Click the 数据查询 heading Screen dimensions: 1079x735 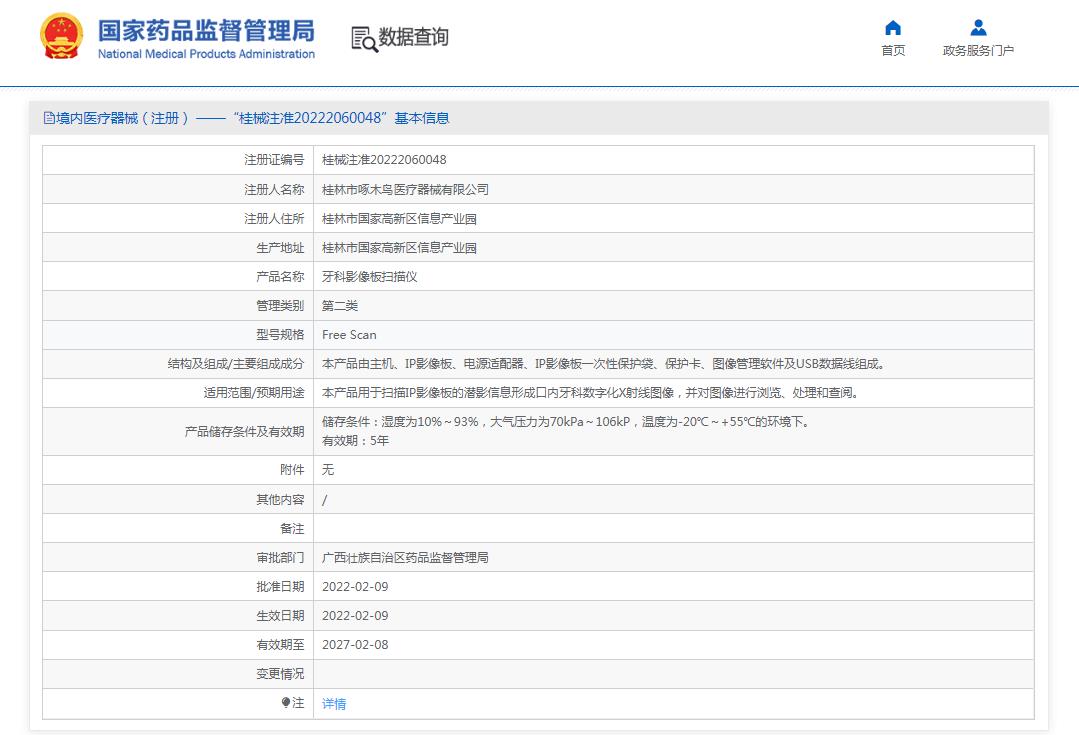pyautogui.click(x=414, y=37)
